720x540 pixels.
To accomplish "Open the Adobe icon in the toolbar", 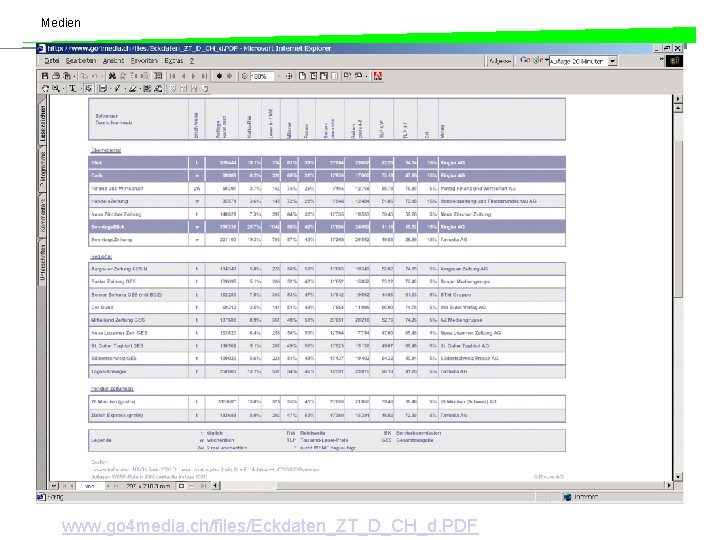I will click(x=377, y=76).
